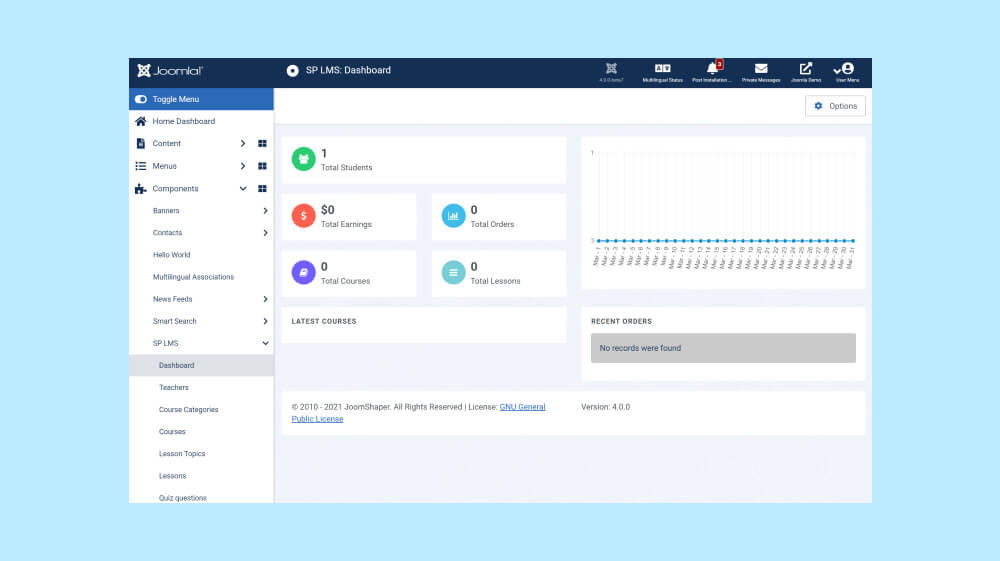The width and height of the screenshot is (1000, 561).
Task: Select Teachers under SP LMS
Action: [x=174, y=387]
